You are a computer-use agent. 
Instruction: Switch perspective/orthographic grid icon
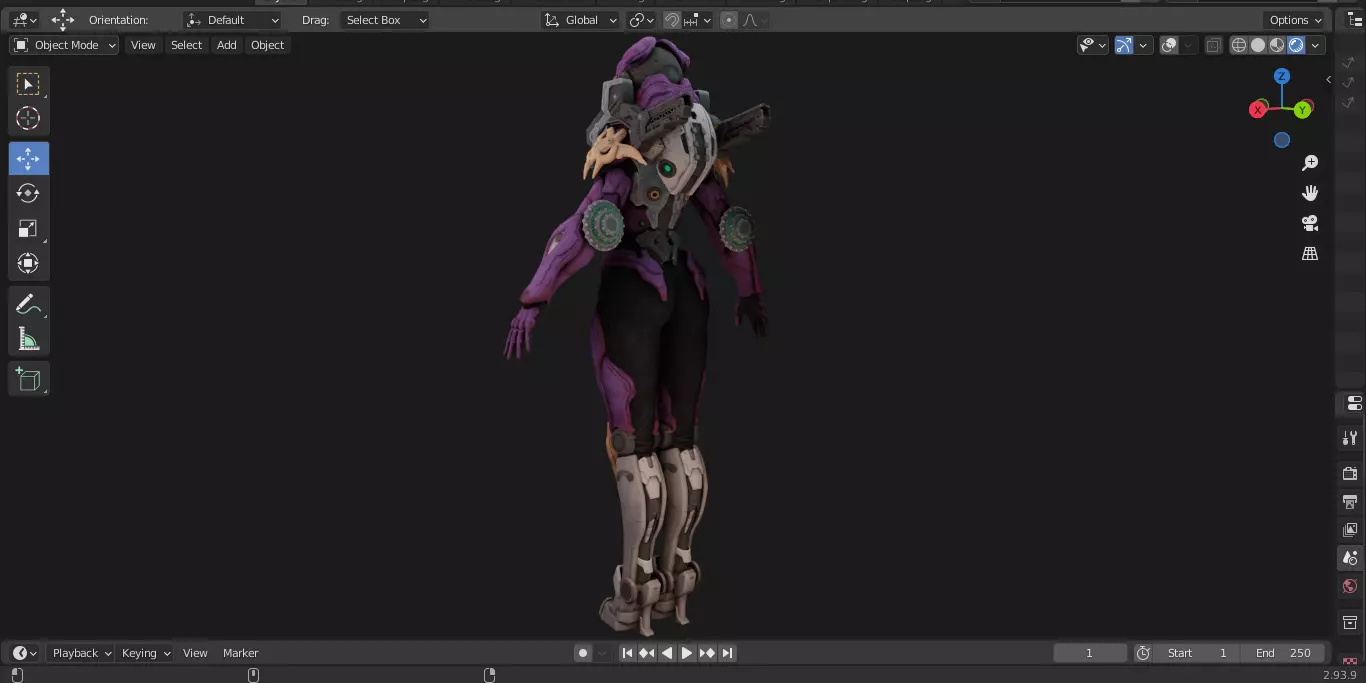1310,254
